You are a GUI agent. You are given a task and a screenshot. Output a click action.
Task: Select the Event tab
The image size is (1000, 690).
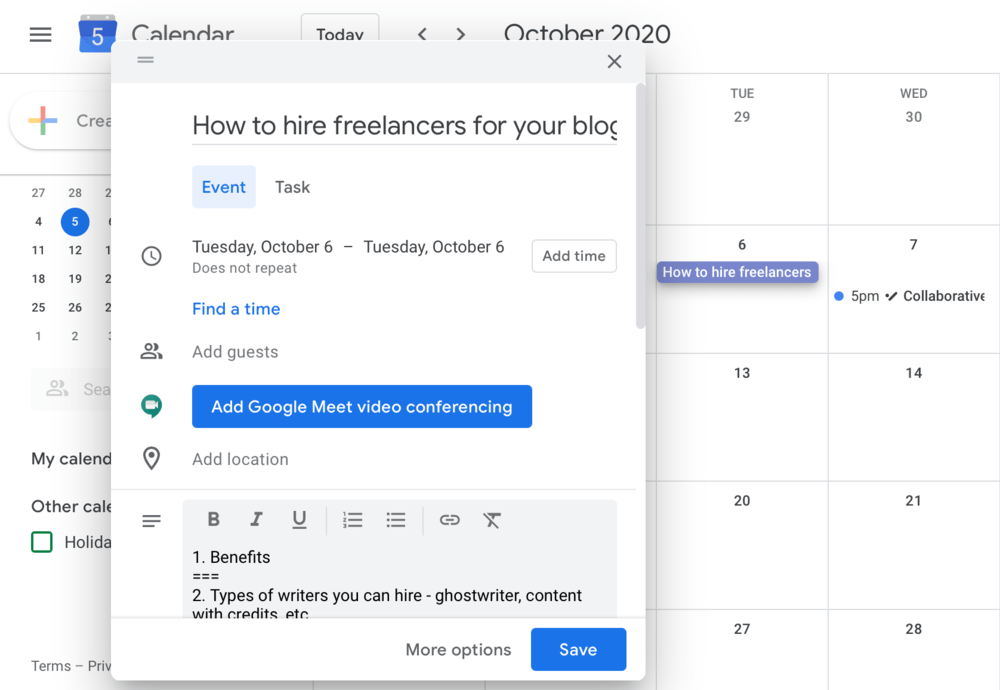[x=223, y=187]
